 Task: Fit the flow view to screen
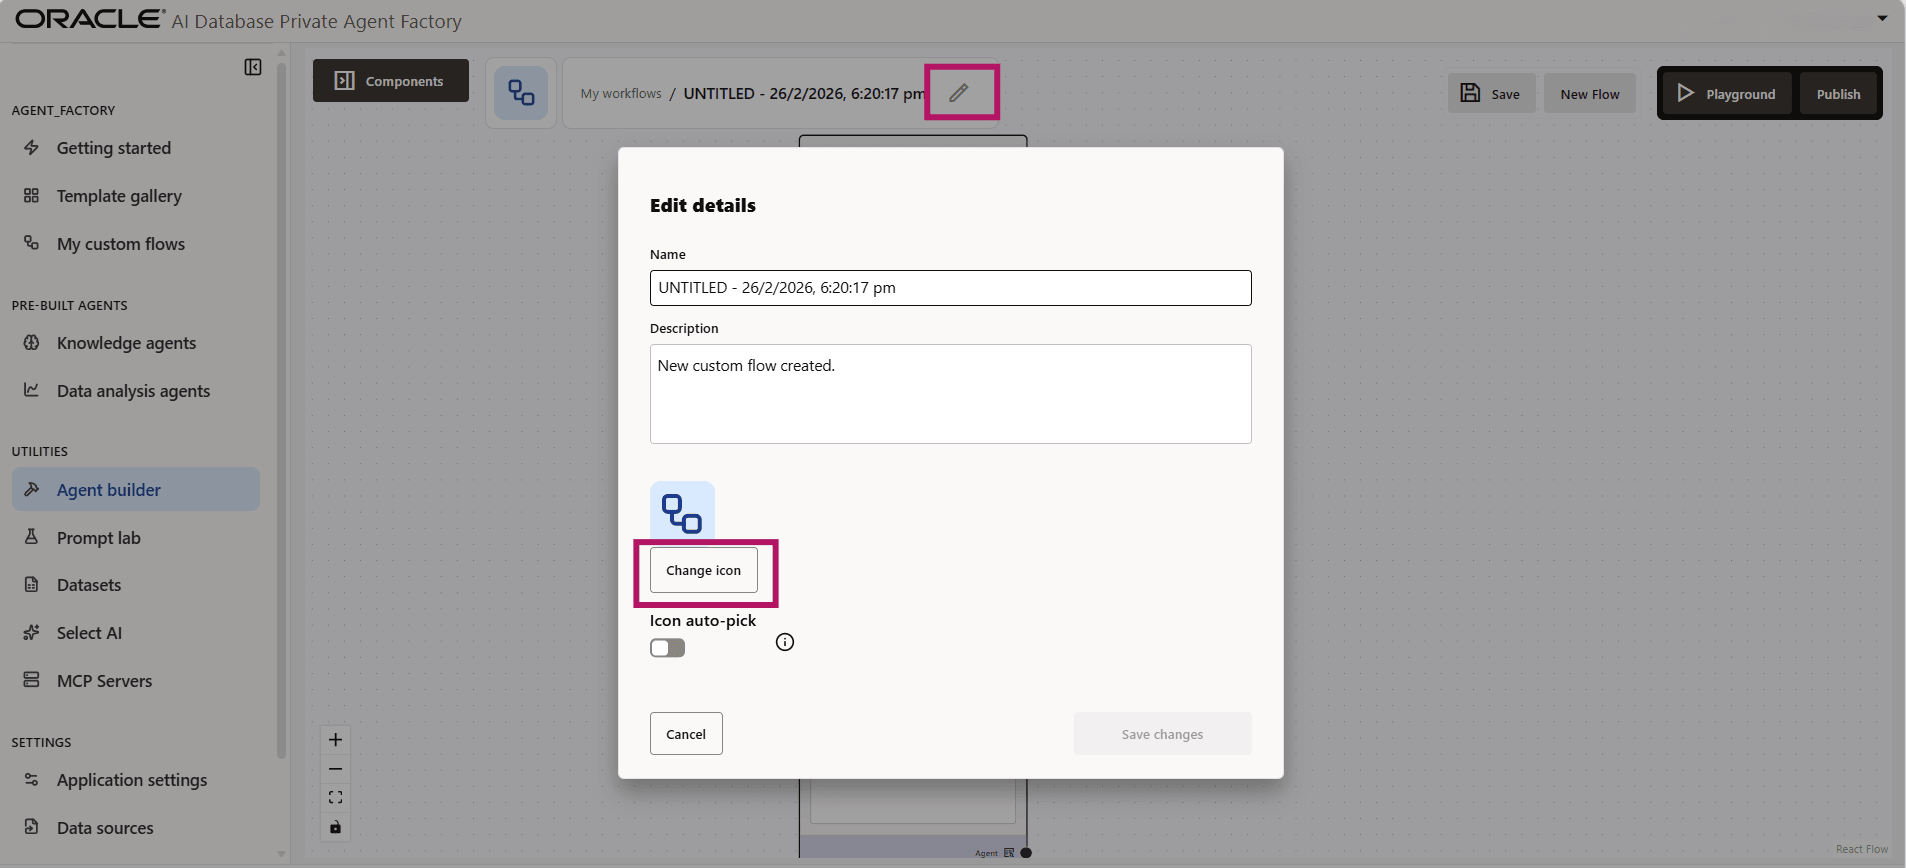click(x=336, y=798)
